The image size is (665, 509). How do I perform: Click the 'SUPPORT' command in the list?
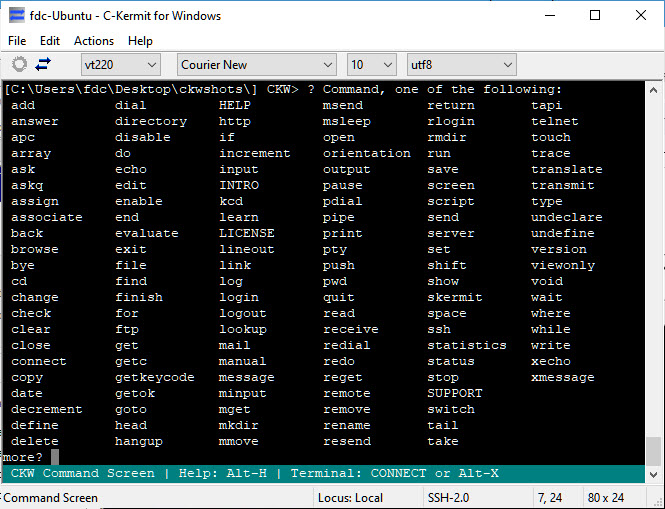(x=455, y=393)
